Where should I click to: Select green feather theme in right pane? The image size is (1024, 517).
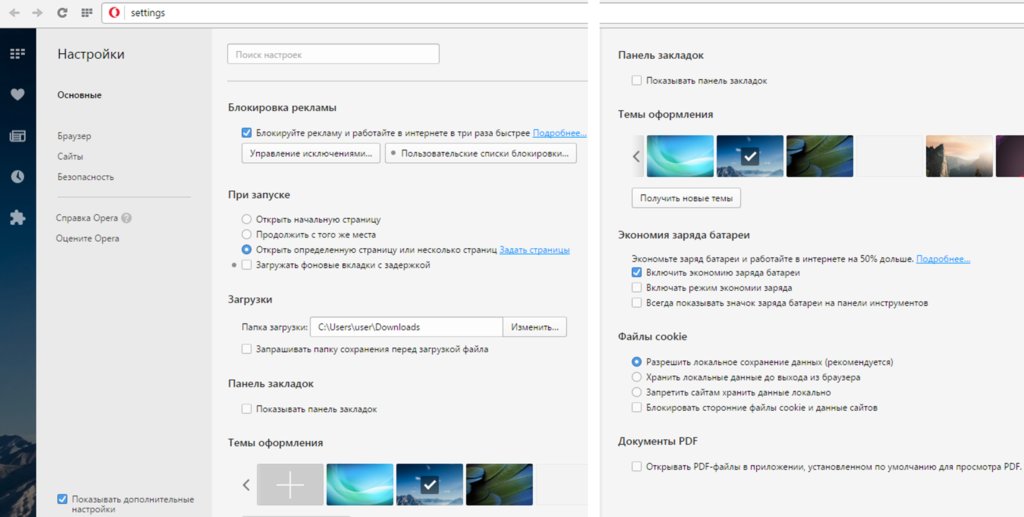[x=820, y=156]
